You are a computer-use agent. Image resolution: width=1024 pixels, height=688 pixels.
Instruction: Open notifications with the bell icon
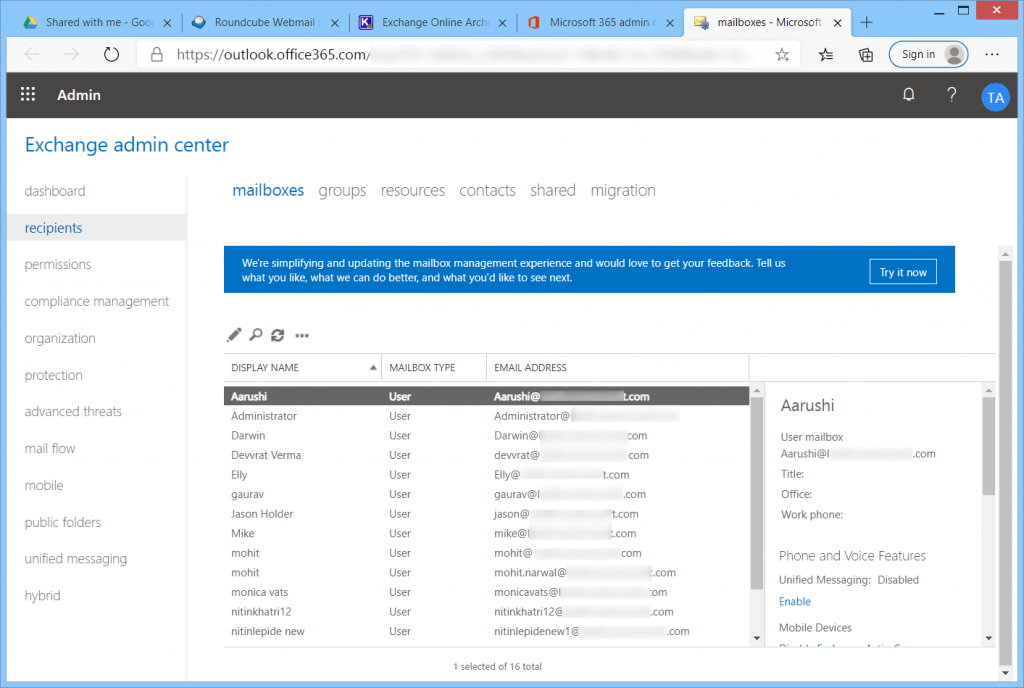(908, 94)
